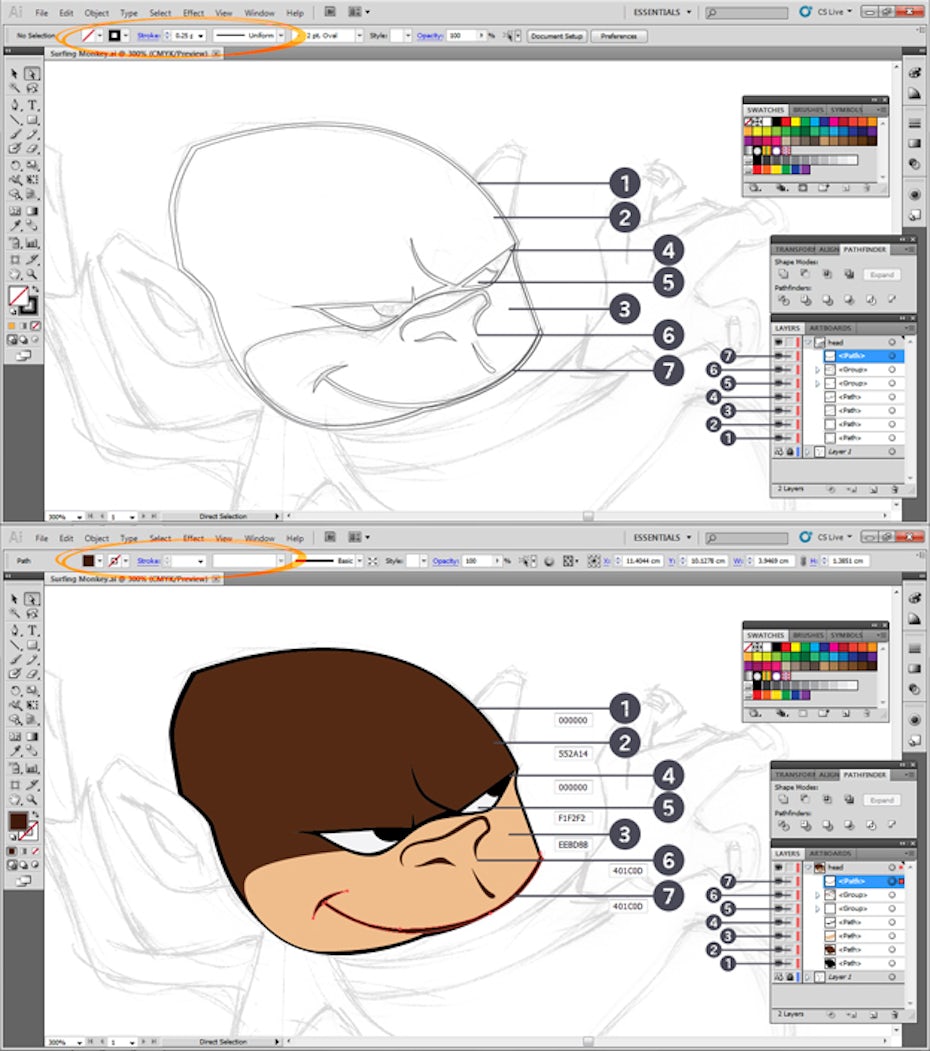
Task: Switch to the Artboards tab in the lower window
Action: click(829, 854)
